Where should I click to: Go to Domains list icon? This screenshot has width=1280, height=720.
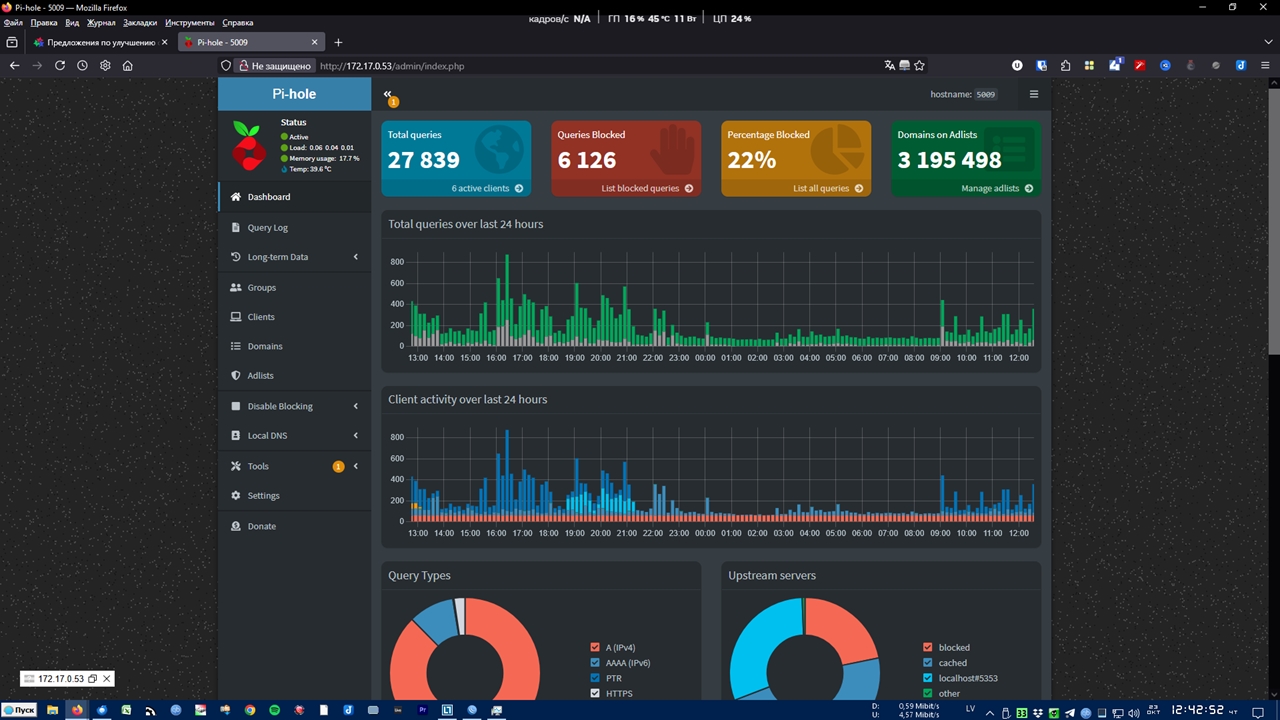[236, 346]
